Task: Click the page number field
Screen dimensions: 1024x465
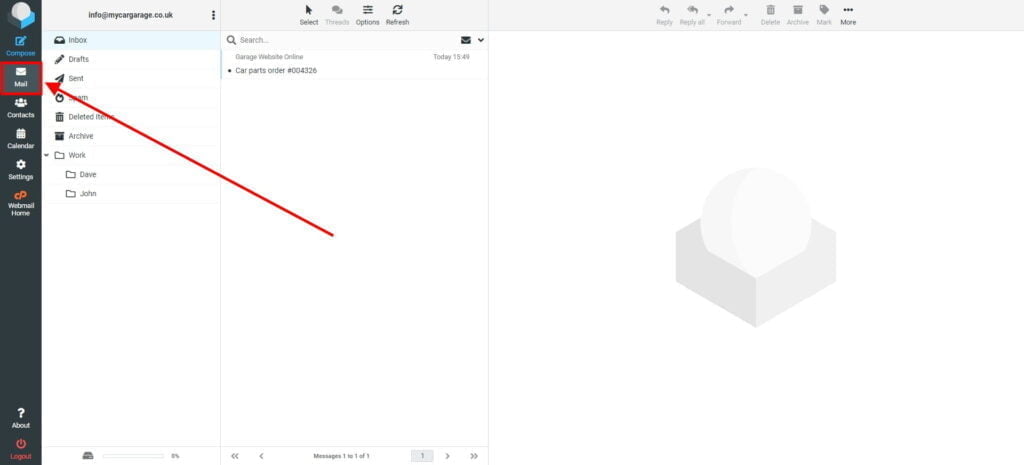Action: pyautogui.click(x=422, y=456)
